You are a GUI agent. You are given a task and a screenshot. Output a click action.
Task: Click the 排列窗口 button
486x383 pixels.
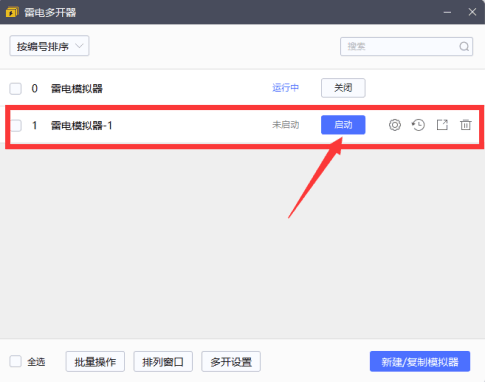(x=163, y=362)
